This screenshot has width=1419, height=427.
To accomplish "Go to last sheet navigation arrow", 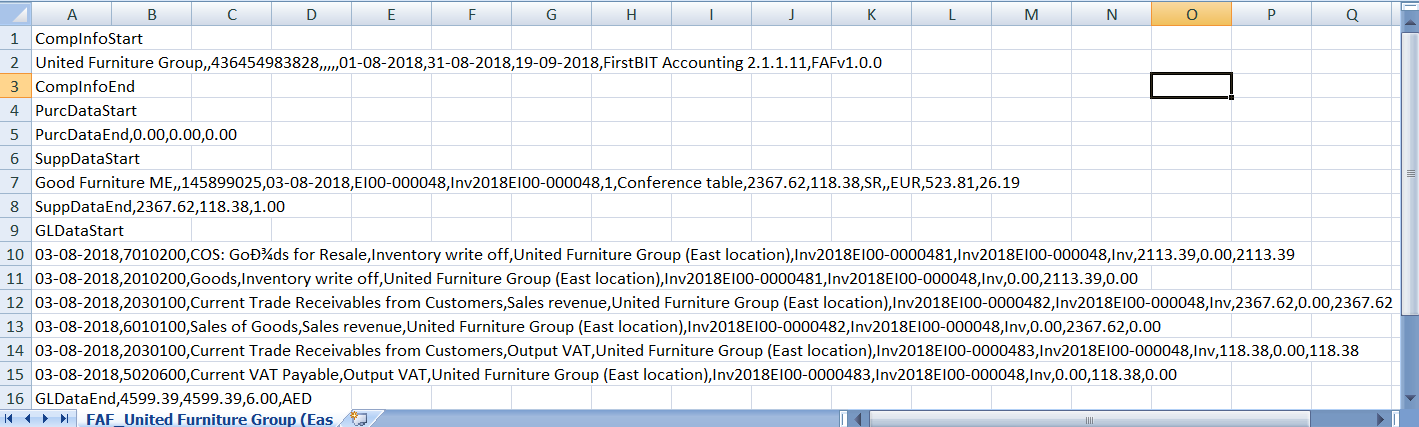I will 63,418.
